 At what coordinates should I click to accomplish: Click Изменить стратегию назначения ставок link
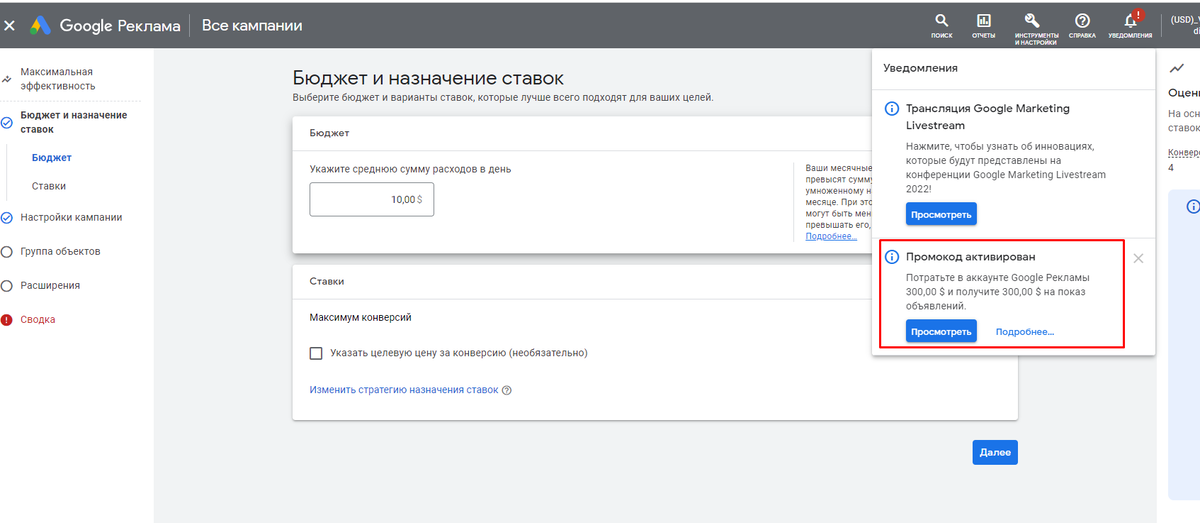click(403, 390)
